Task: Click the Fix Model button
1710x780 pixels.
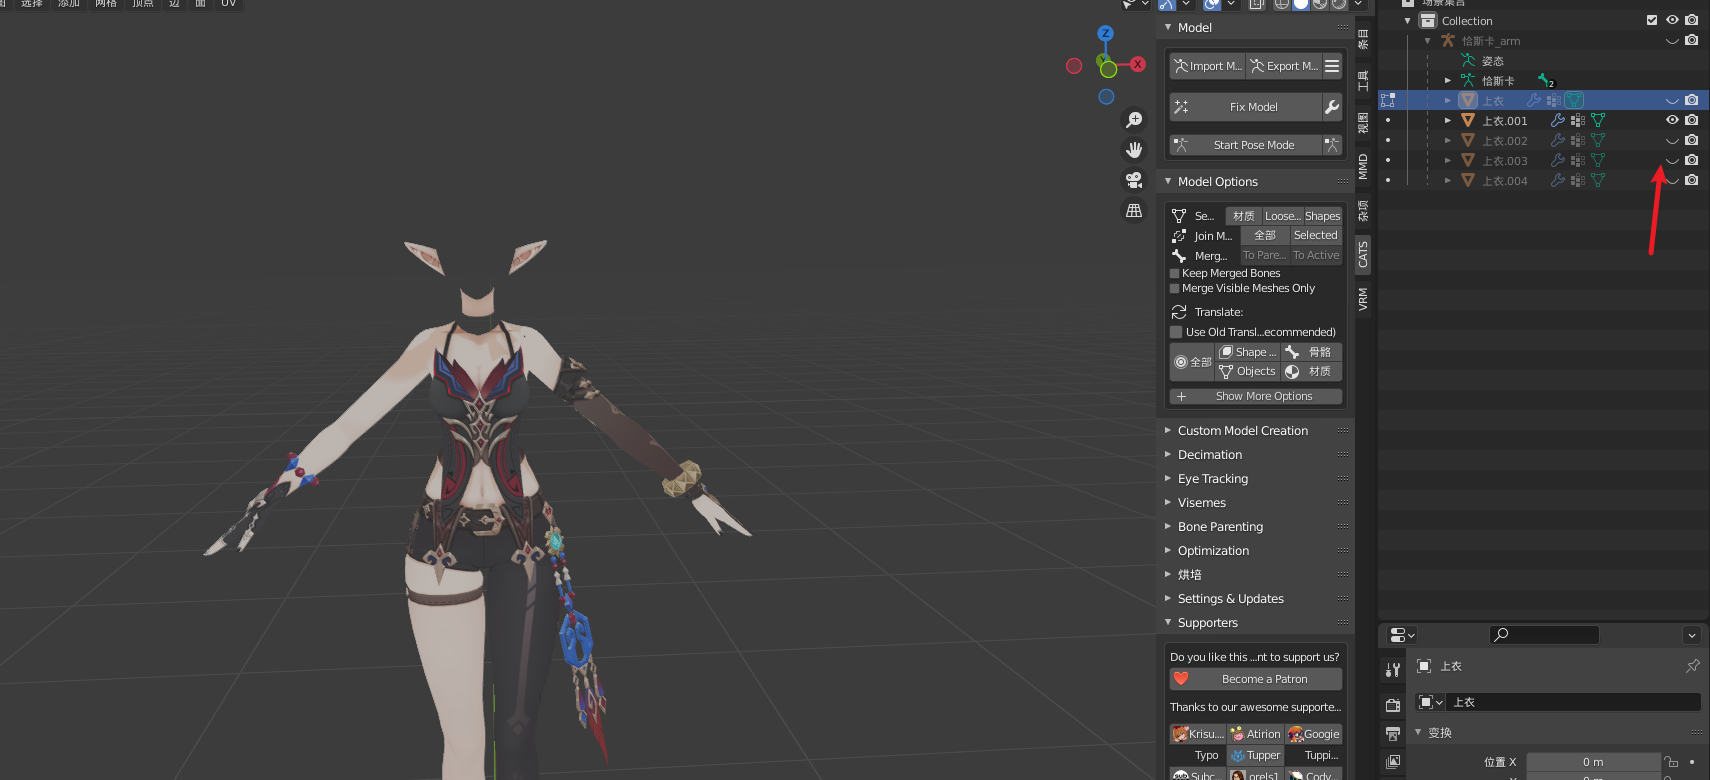Action: click(x=1246, y=107)
